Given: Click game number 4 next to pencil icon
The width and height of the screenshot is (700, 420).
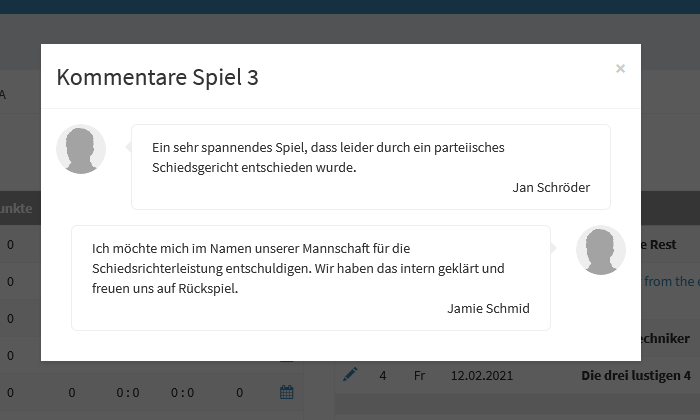Looking at the screenshot, I should tap(383, 375).
